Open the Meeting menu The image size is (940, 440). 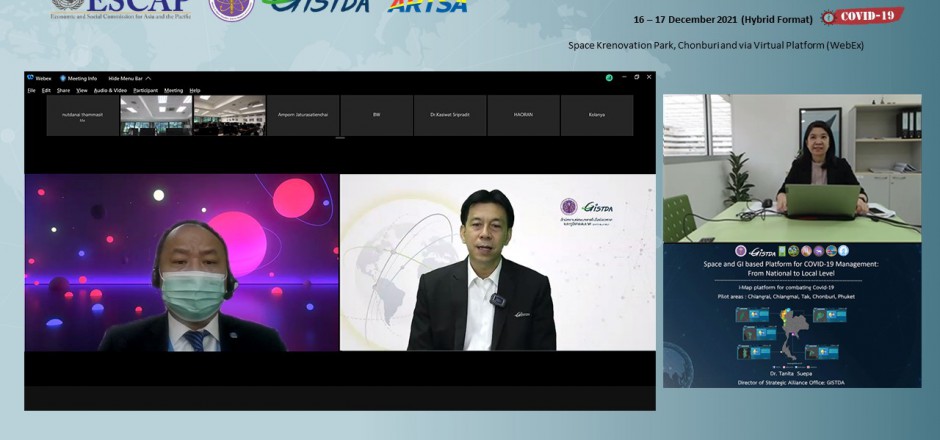pos(174,90)
